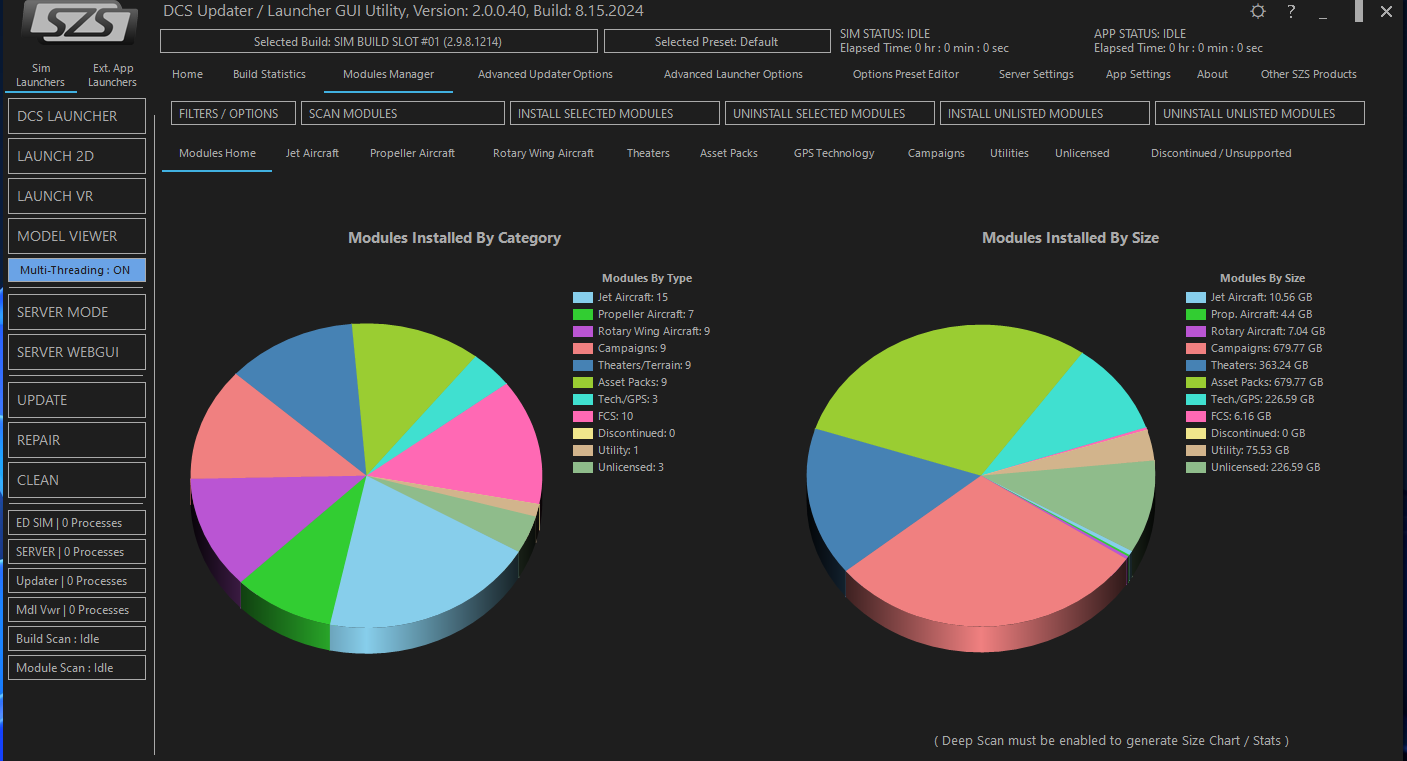Click Jet Aircraft: 15 legend swatch

[583, 297]
